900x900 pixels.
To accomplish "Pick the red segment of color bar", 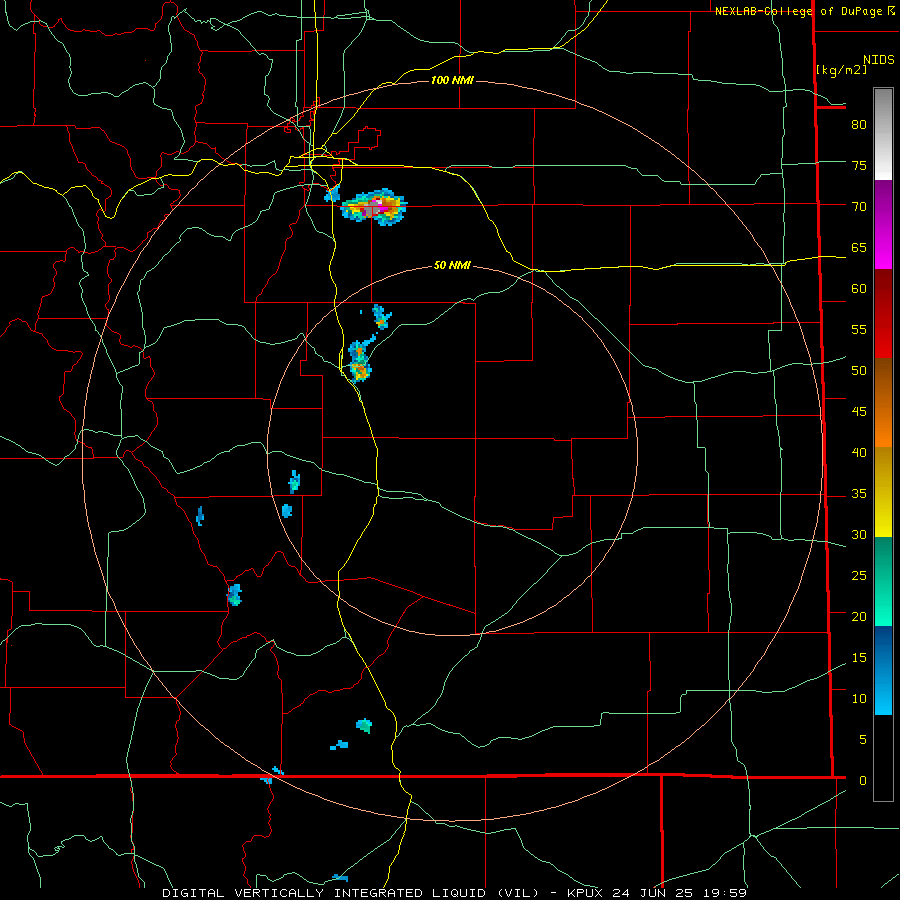I will (883, 314).
